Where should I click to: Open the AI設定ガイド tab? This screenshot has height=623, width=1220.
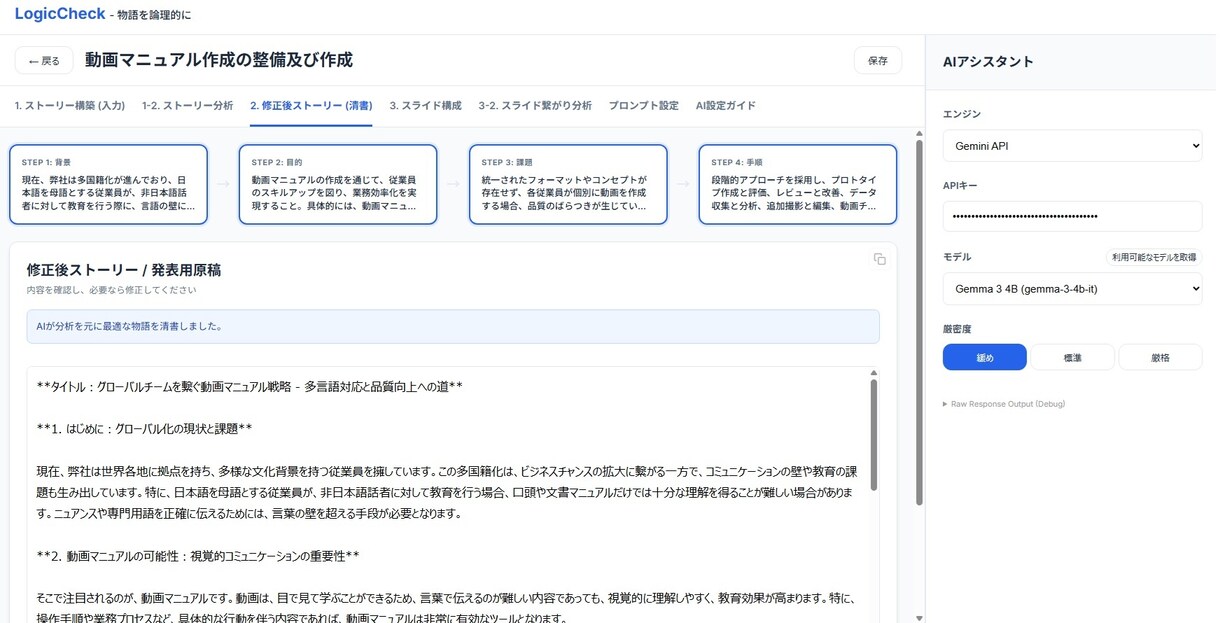(726, 106)
